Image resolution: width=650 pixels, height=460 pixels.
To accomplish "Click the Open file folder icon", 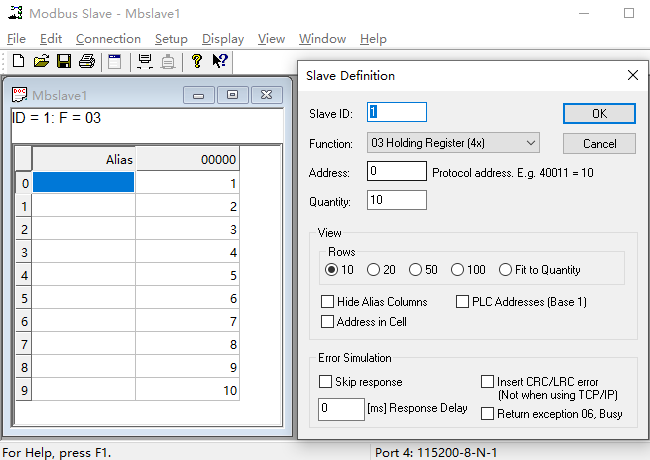I will (41, 61).
